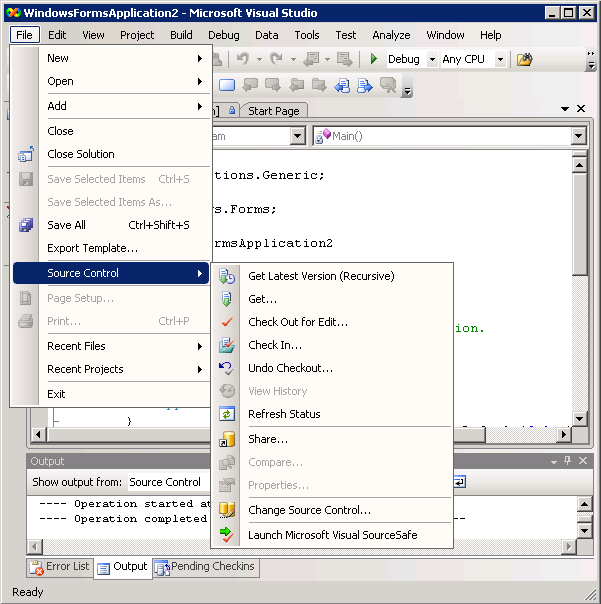
Task: Toggle auto-hide pin on Output panel
Action: 567,461
